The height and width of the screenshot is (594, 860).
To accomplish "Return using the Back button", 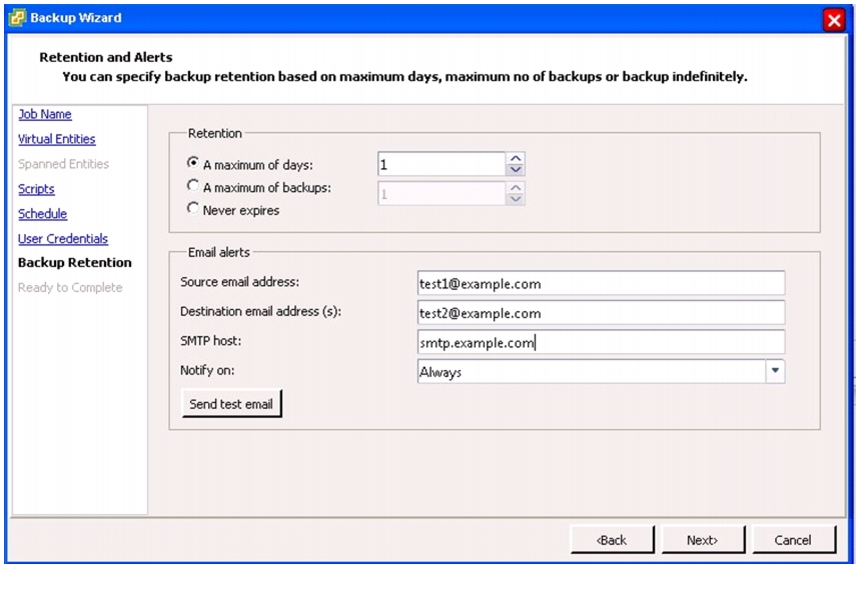I will click(x=612, y=540).
